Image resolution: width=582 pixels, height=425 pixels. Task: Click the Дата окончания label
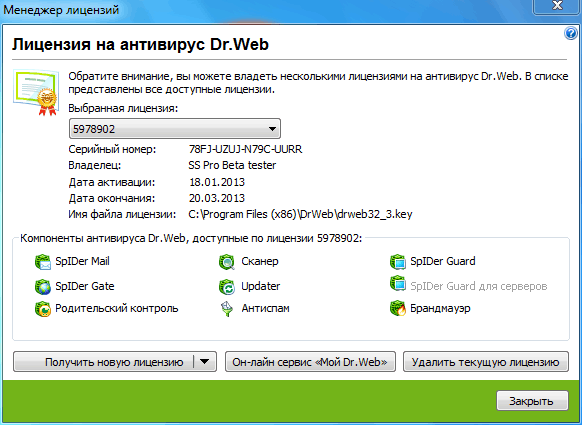[112, 198]
